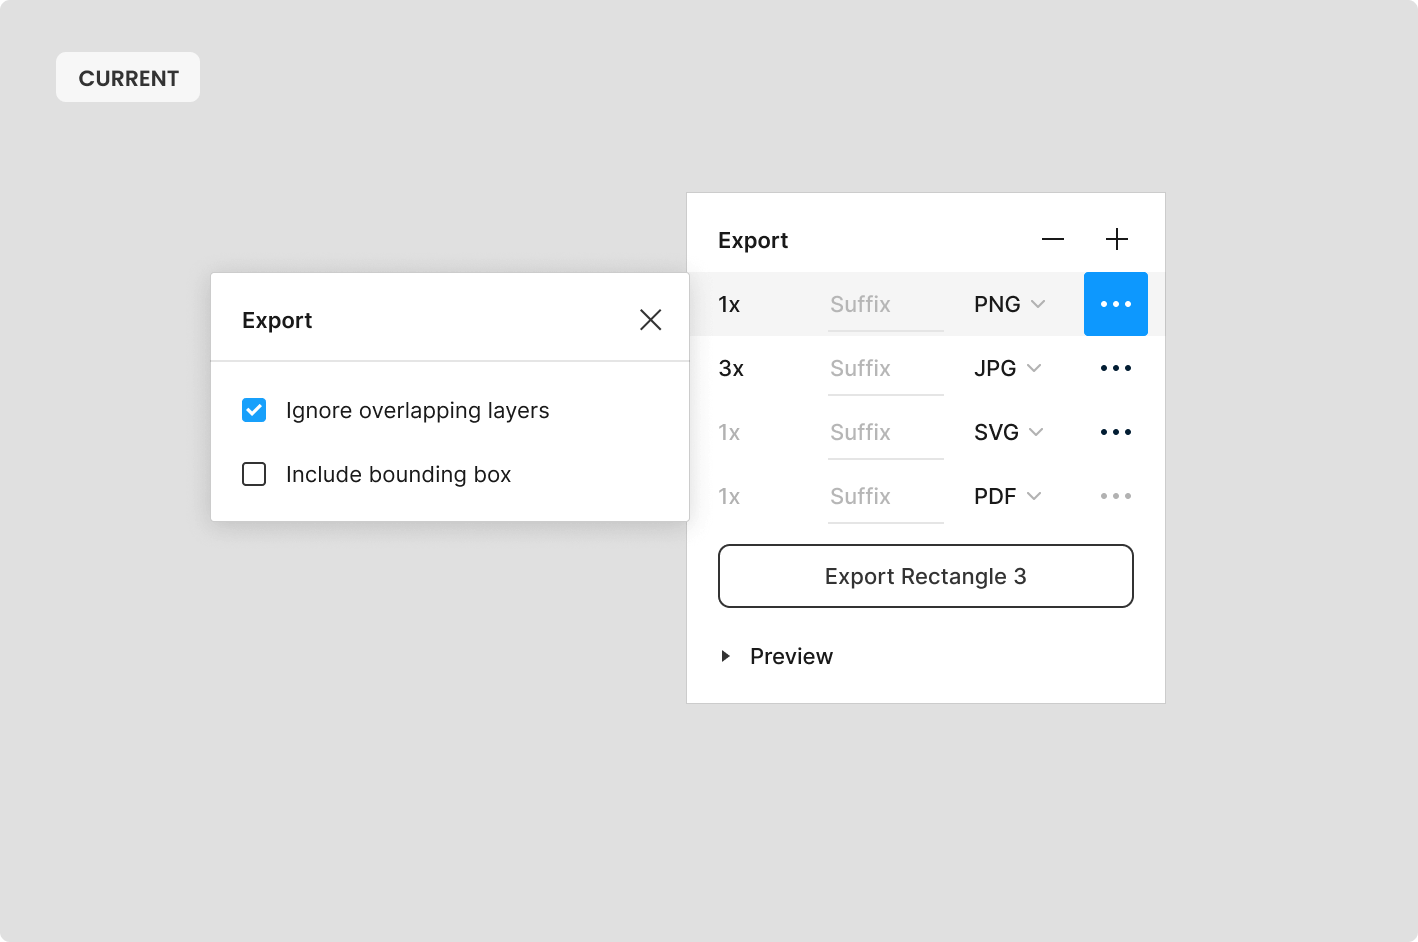Click the Export heading in the right panel
The image size is (1418, 942).
tap(753, 240)
